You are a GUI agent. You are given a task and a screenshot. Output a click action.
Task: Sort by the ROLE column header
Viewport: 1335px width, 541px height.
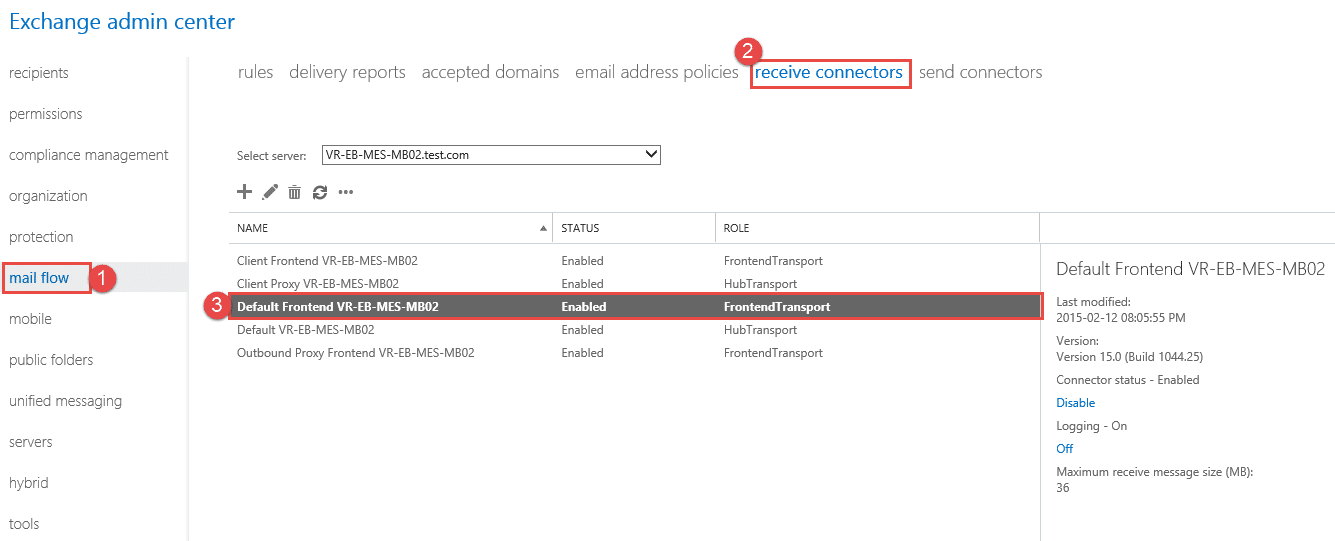[877, 228]
